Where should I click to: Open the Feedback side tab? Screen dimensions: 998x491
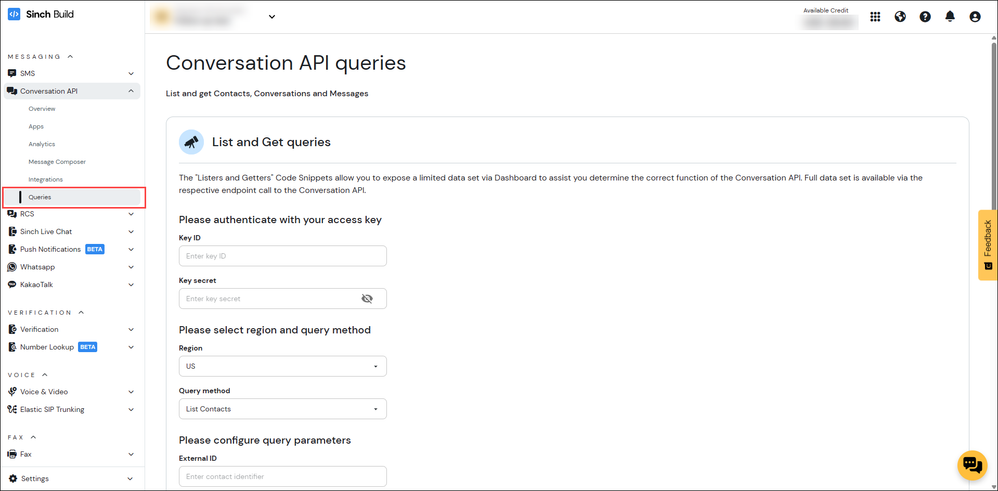(x=987, y=244)
